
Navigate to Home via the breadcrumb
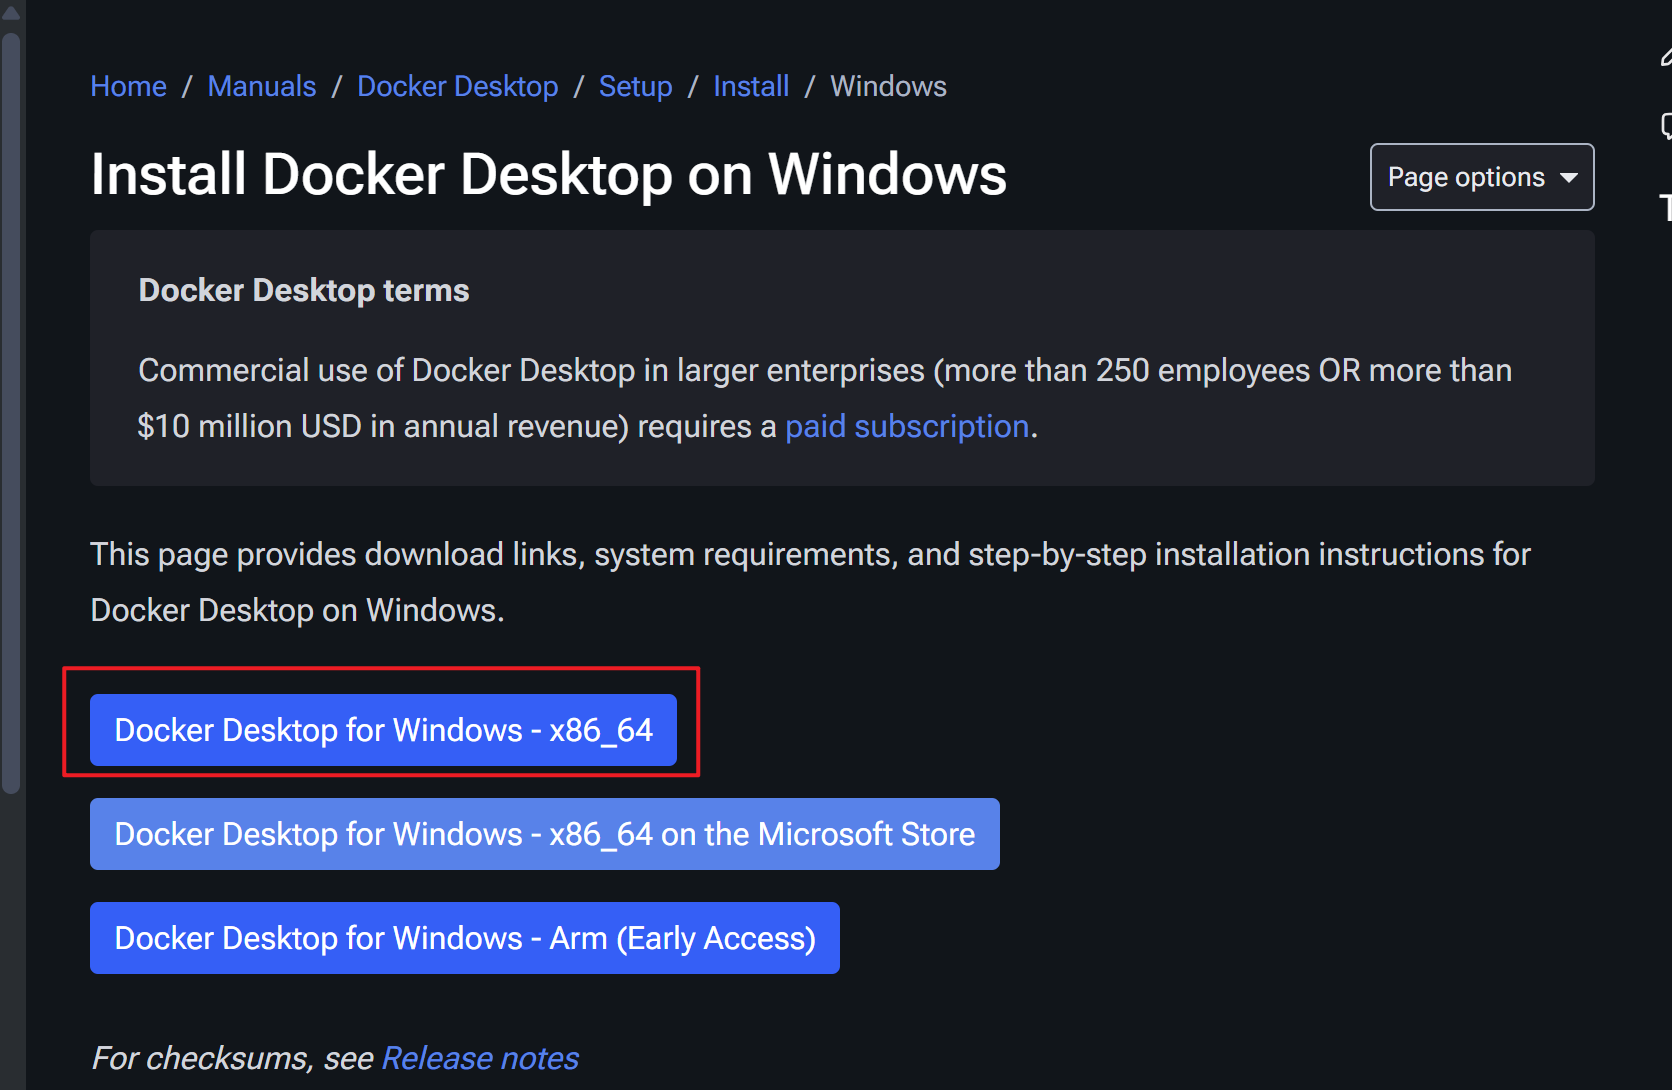click(x=128, y=86)
